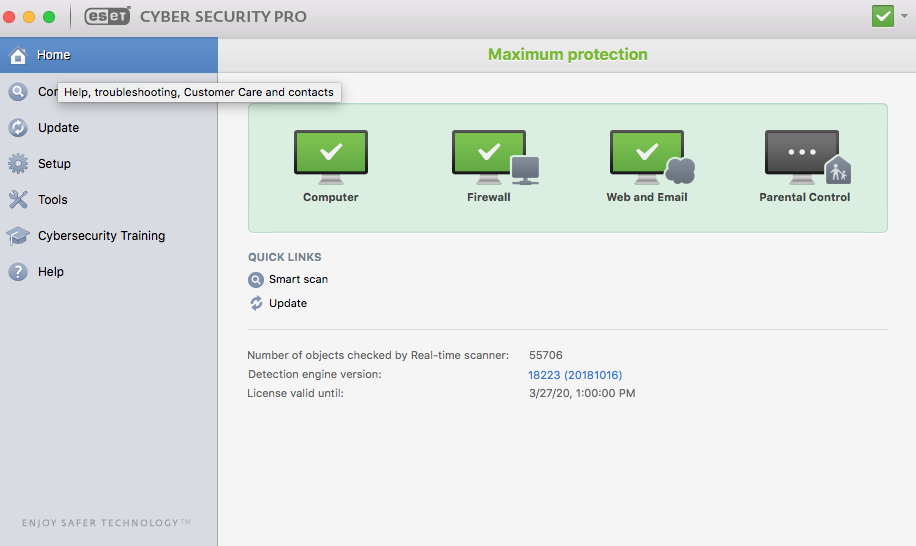Click the magnifier icon beside Smart scan

pos(256,280)
